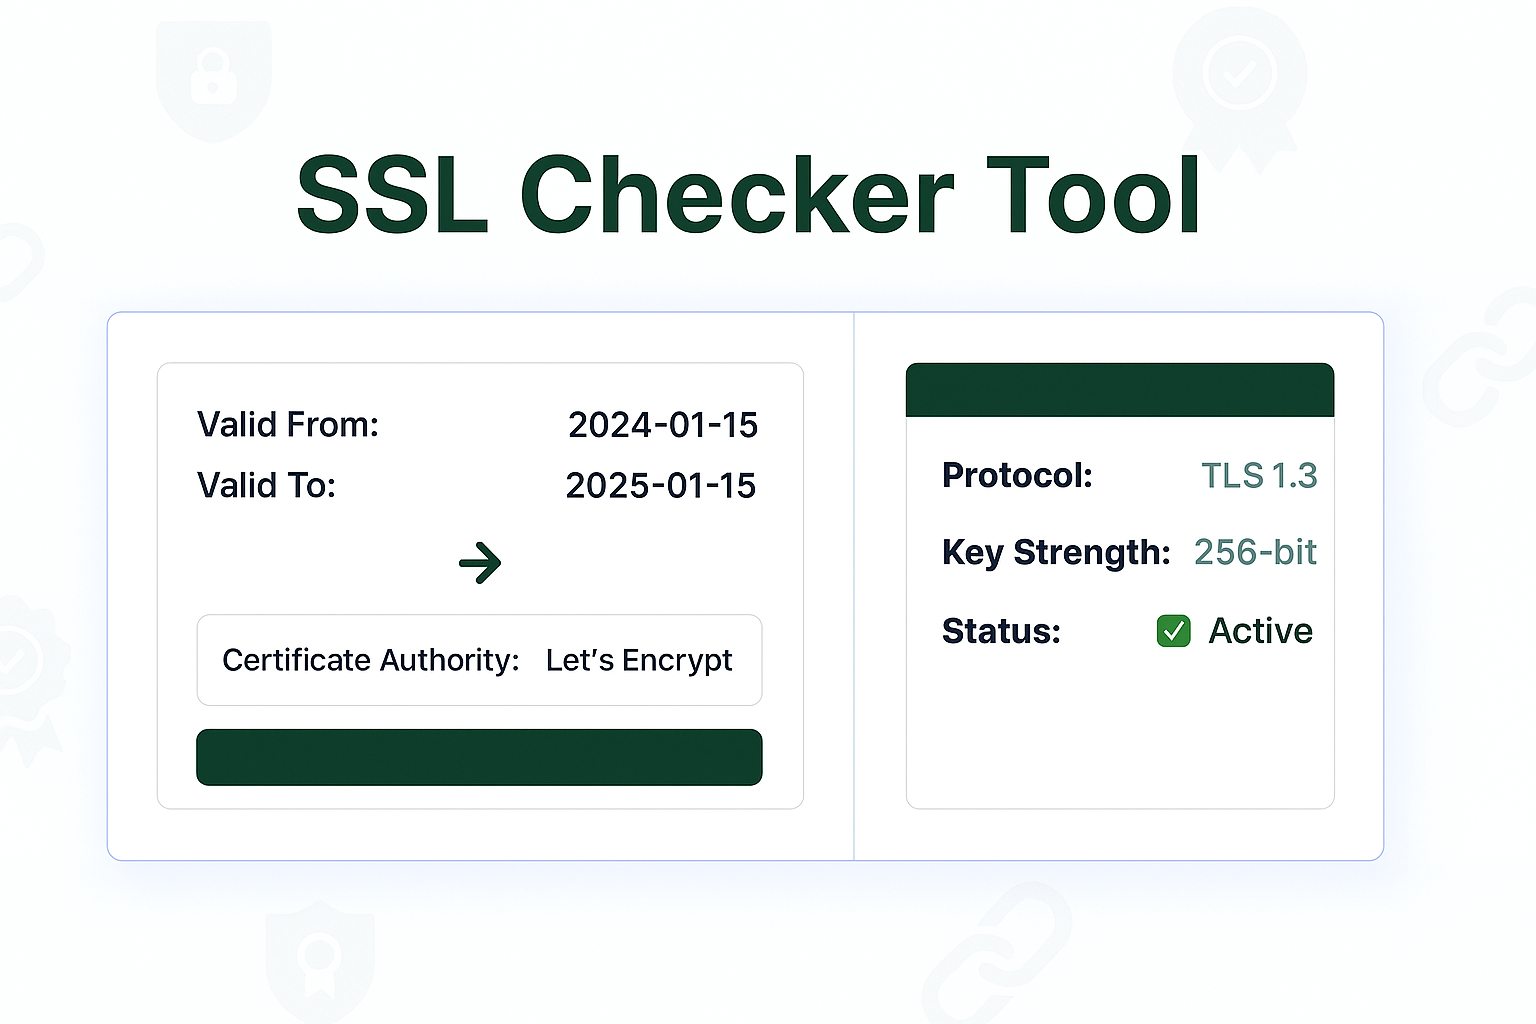Image resolution: width=1536 pixels, height=1024 pixels.
Task: Select the Certificate Authority Let's Encrypt field
Action: pos(479,660)
